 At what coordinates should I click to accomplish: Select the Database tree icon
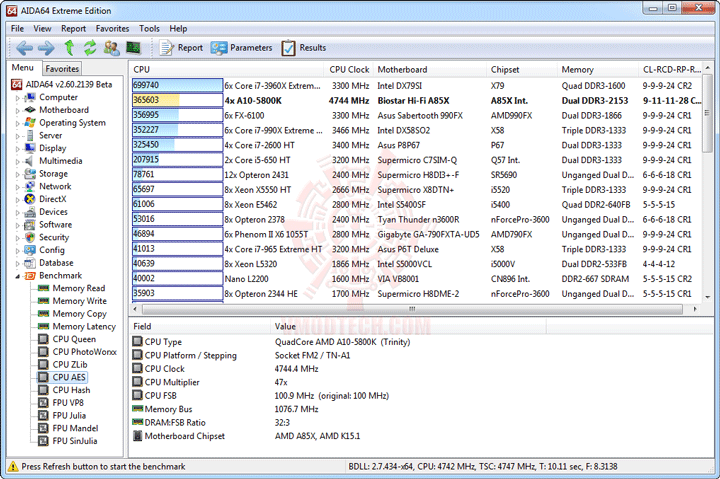30,263
